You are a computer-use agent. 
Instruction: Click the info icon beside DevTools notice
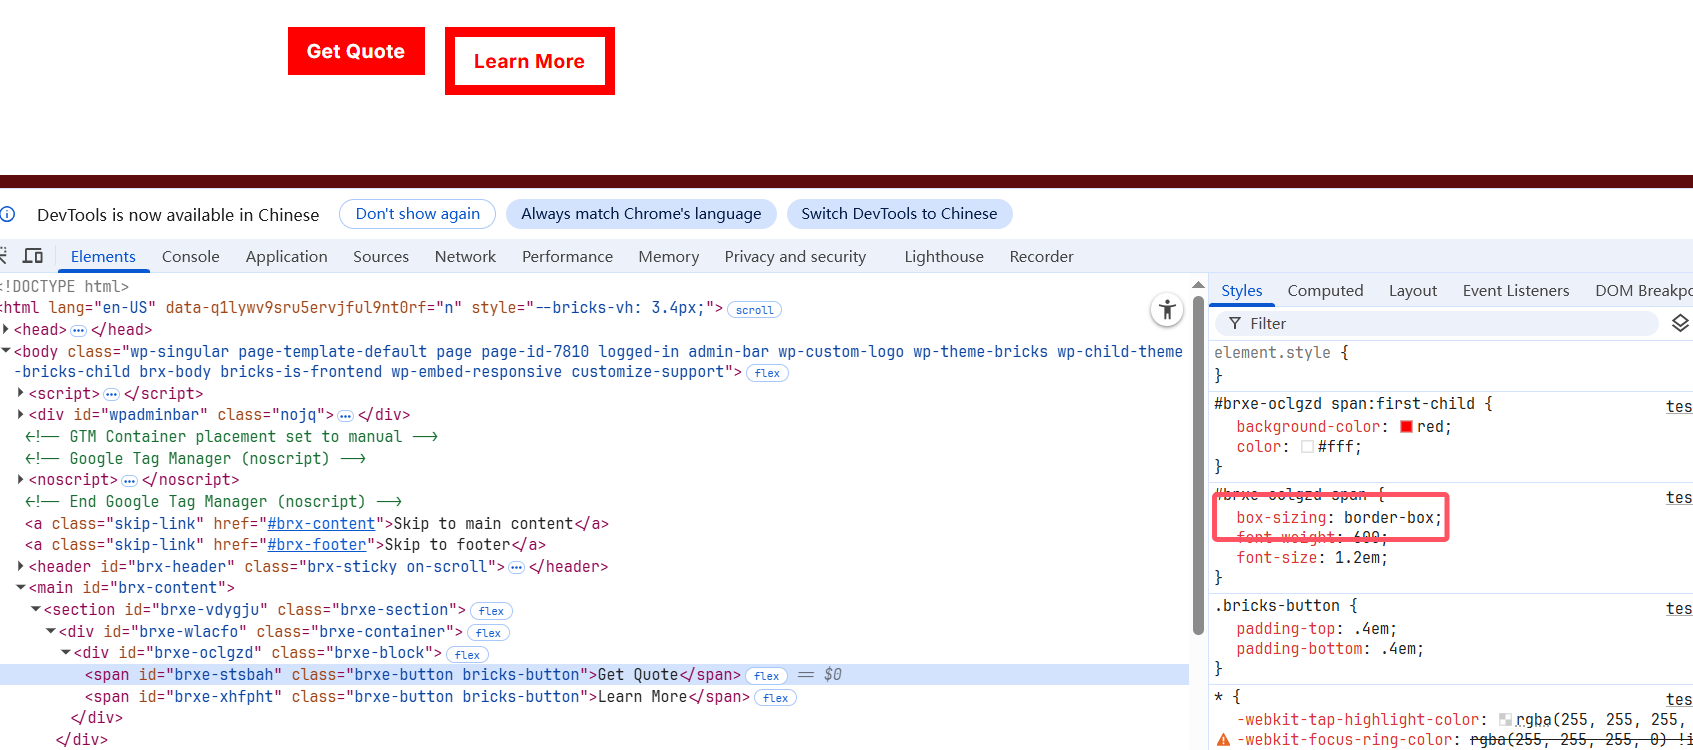8,214
